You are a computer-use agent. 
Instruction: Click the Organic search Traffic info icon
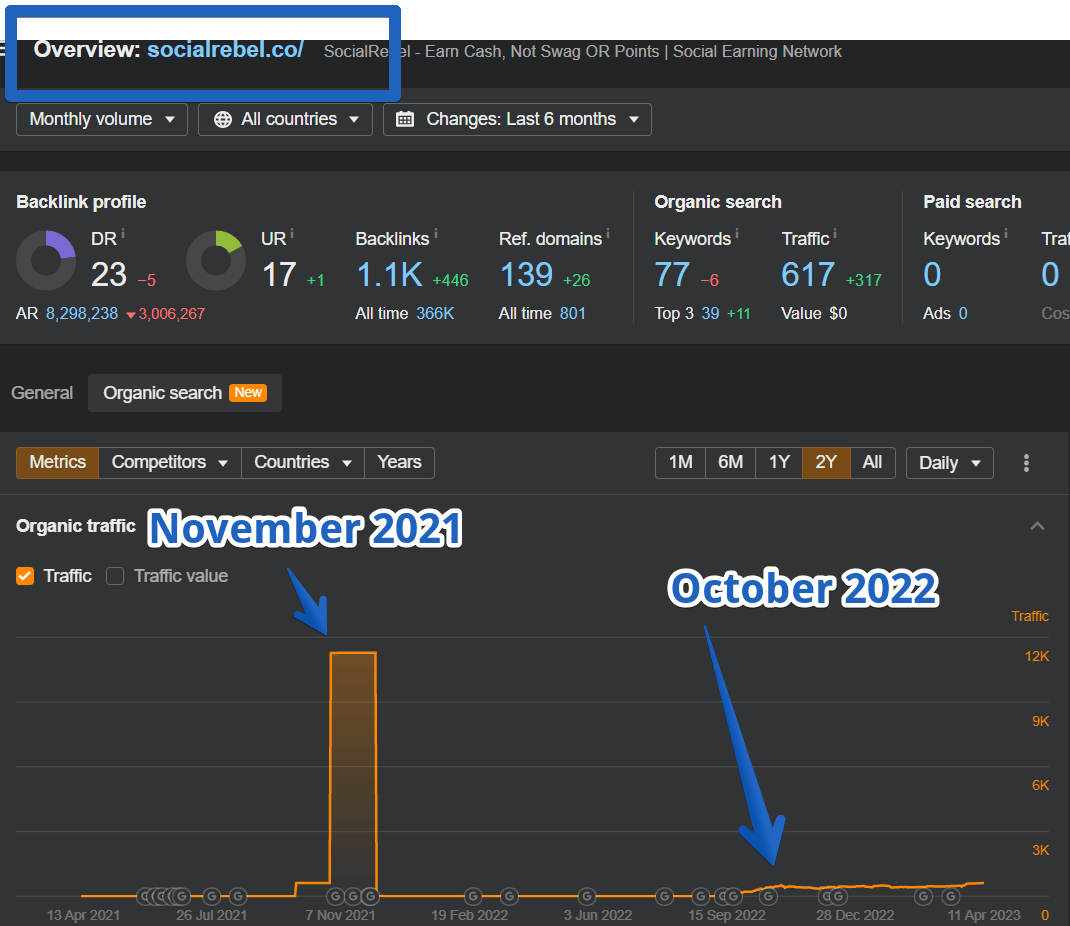[x=835, y=234]
